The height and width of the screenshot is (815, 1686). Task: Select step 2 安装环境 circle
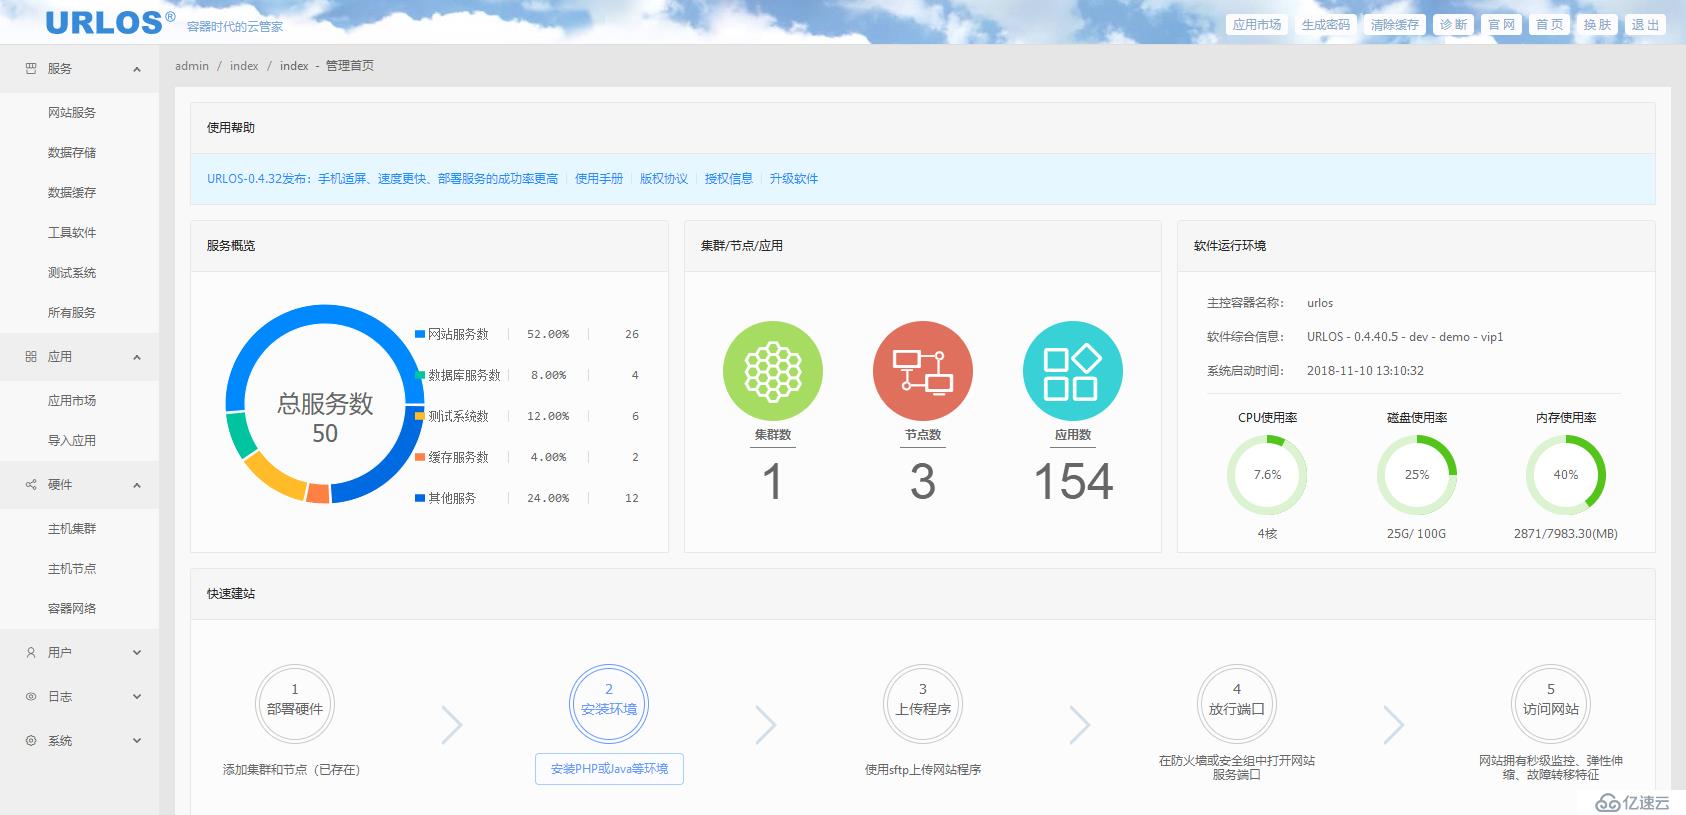click(609, 704)
